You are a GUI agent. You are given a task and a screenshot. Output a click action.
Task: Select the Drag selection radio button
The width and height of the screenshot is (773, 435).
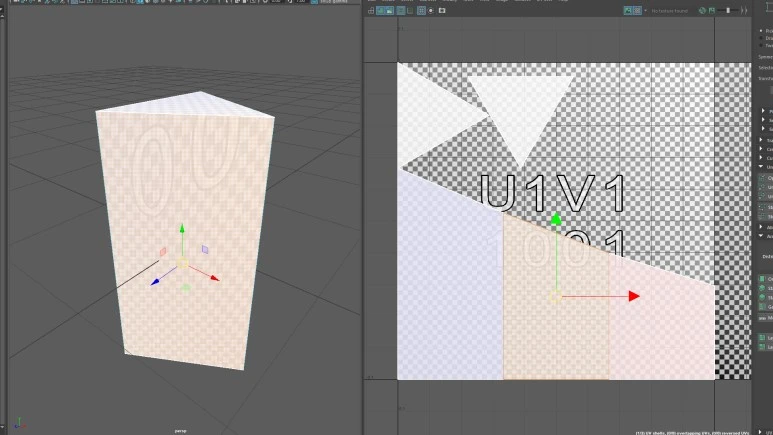point(761,38)
